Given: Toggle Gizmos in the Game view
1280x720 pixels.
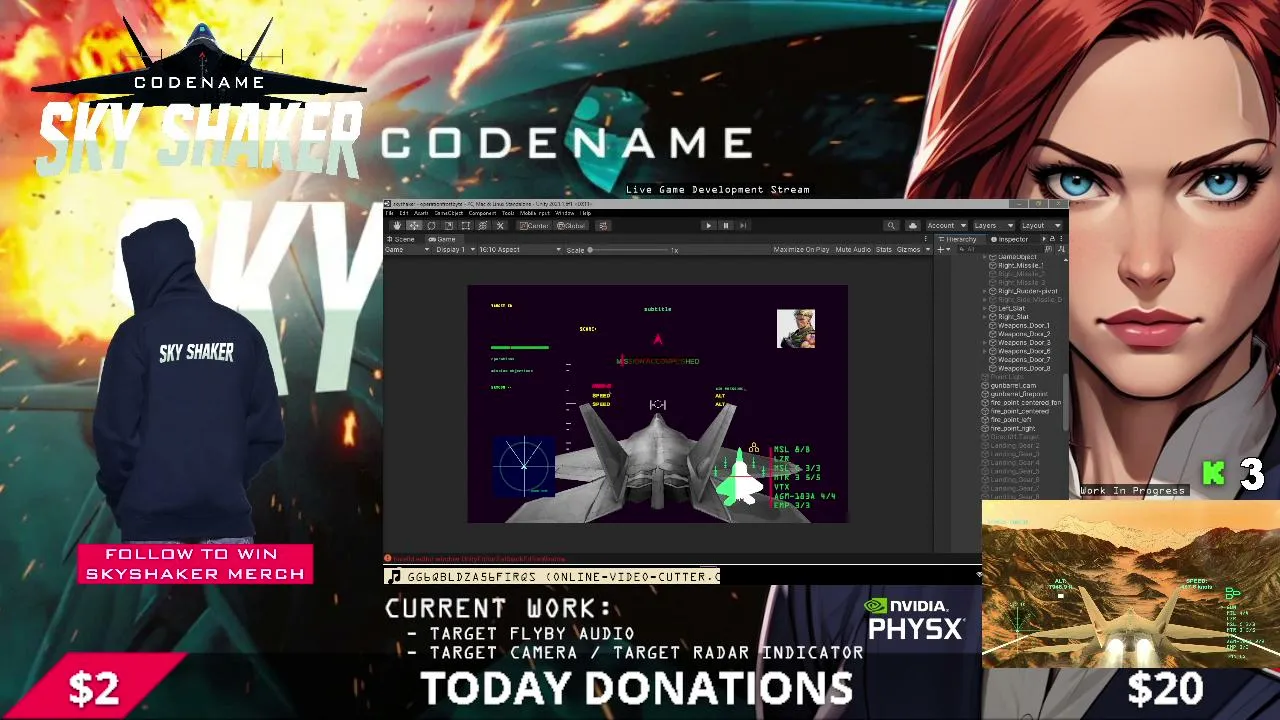Looking at the screenshot, I should click(908, 249).
